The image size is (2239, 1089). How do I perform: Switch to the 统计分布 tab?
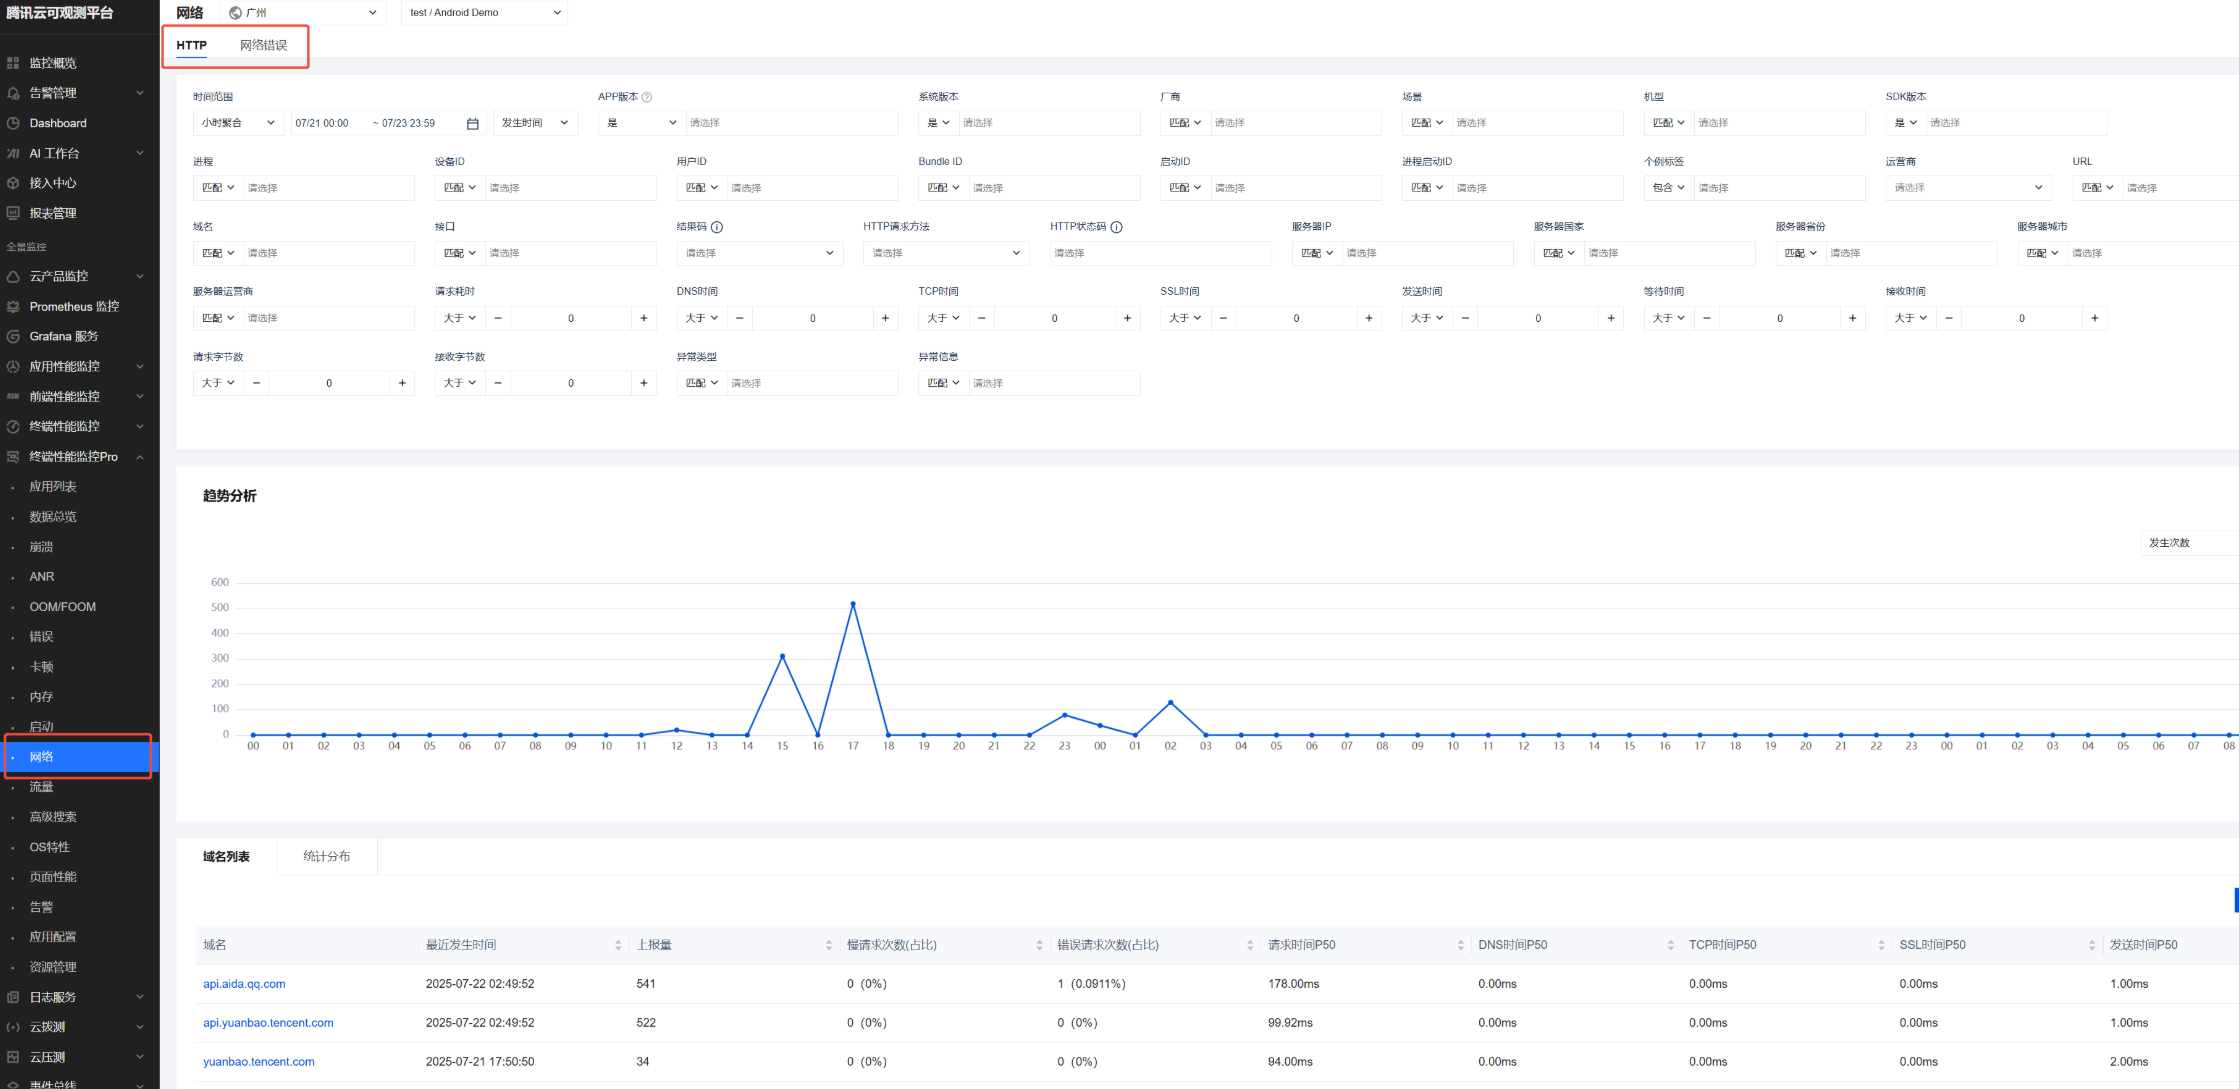click(327, 857)
